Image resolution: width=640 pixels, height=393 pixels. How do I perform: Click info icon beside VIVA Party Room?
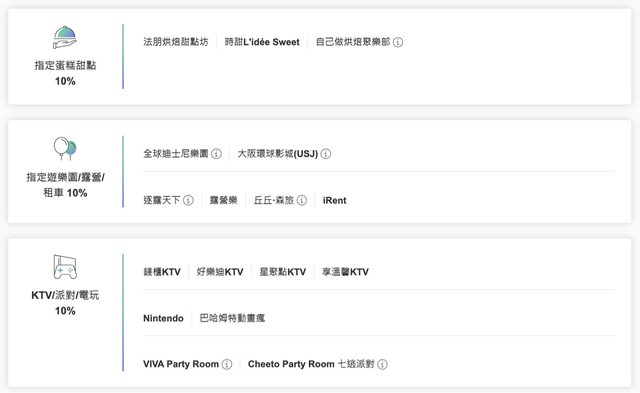coord(227,364)
